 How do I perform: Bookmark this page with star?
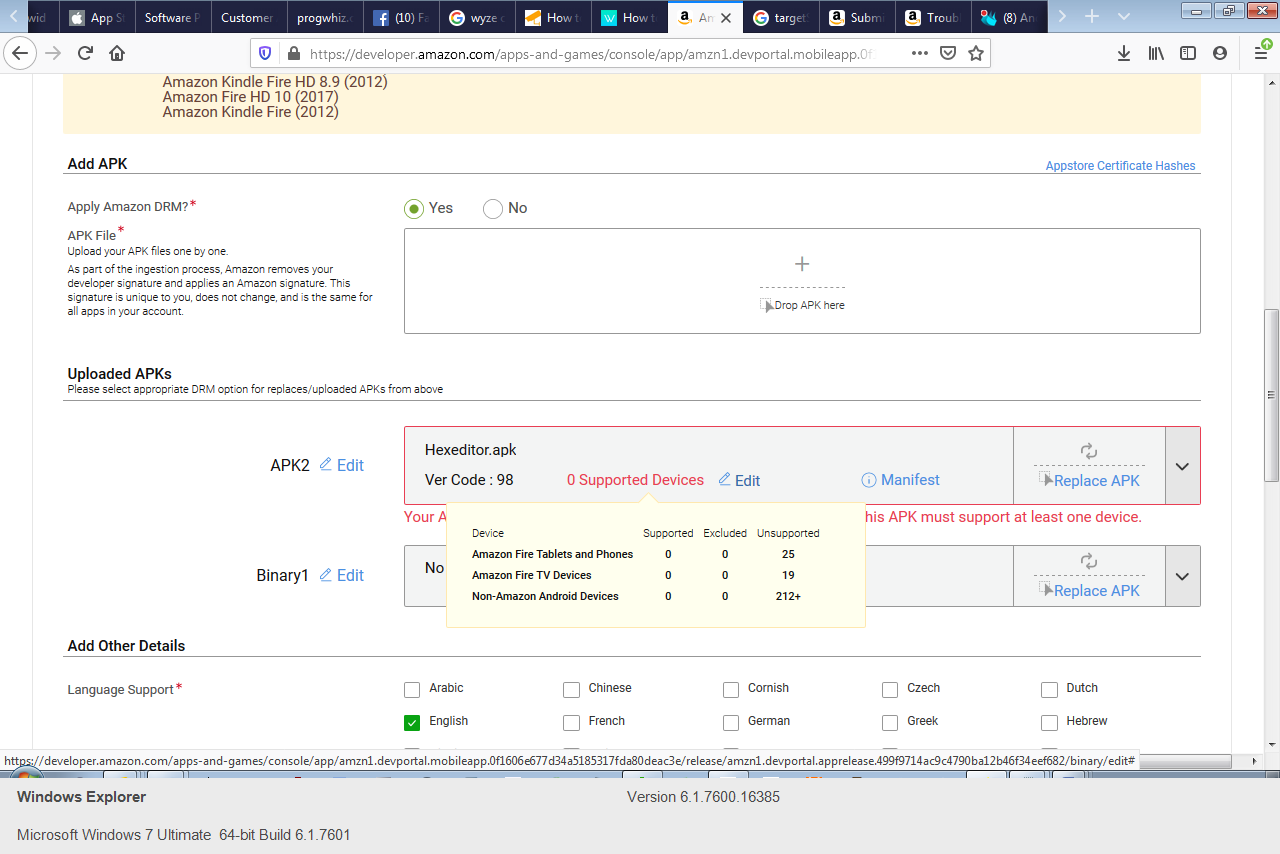point(976,53)
